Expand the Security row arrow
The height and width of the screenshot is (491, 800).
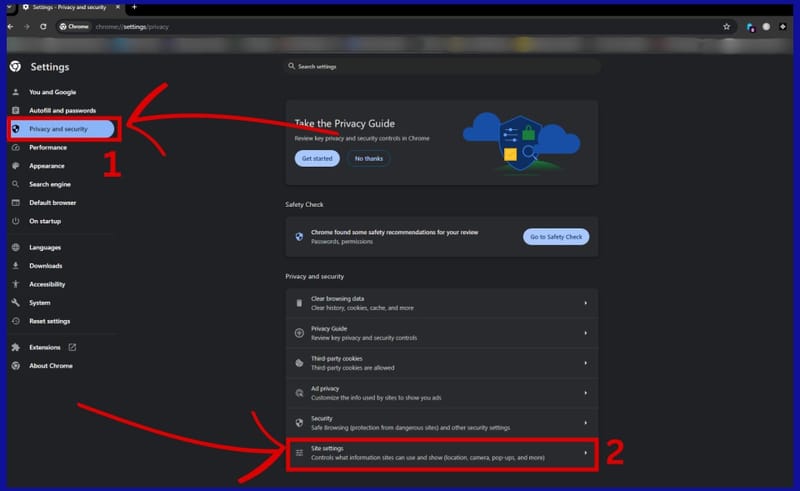(x=585, y=423)
